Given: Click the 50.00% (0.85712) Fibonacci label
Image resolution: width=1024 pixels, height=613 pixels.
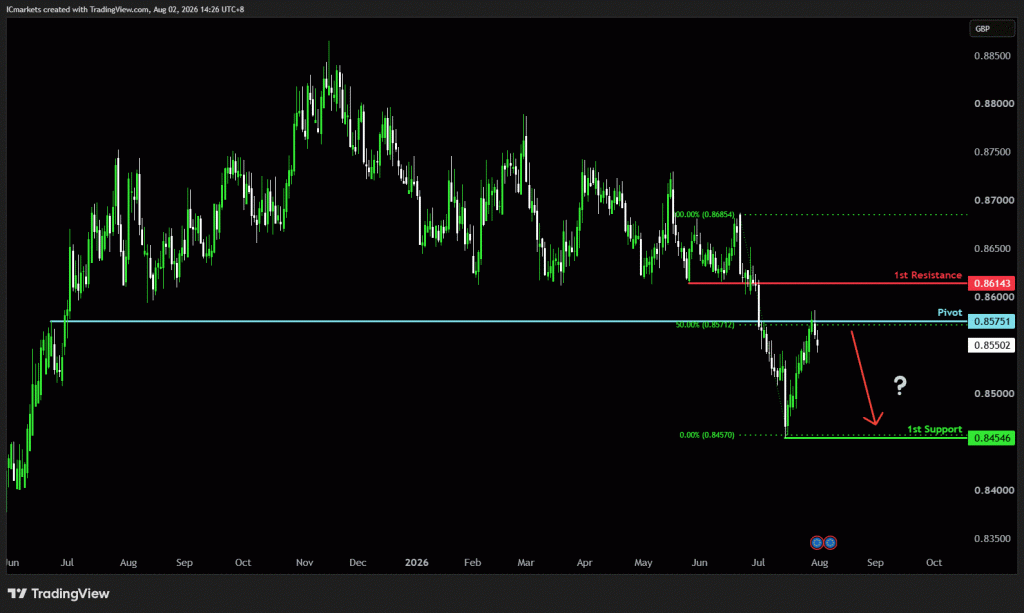Looking at the screenshot, I should pos(705,324).
